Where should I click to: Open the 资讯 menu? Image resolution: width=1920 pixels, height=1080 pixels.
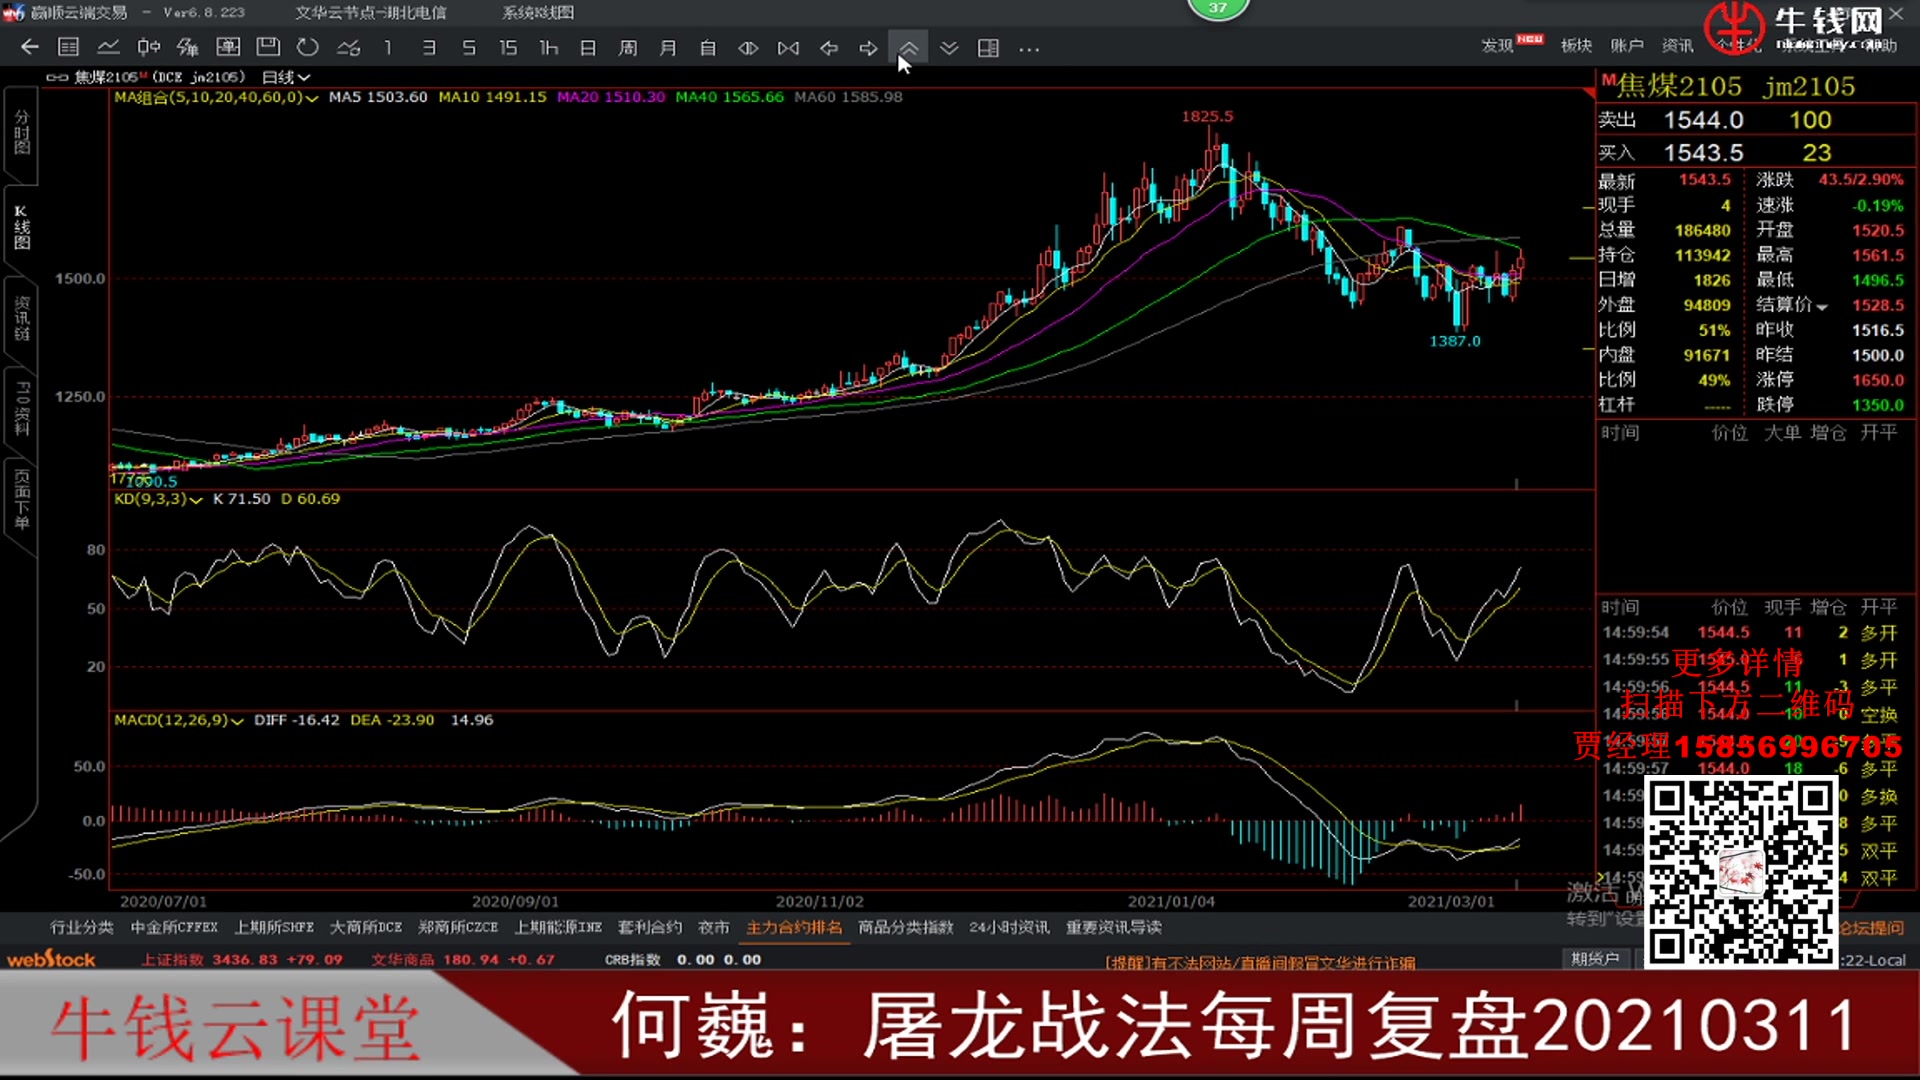[1677, 45]
